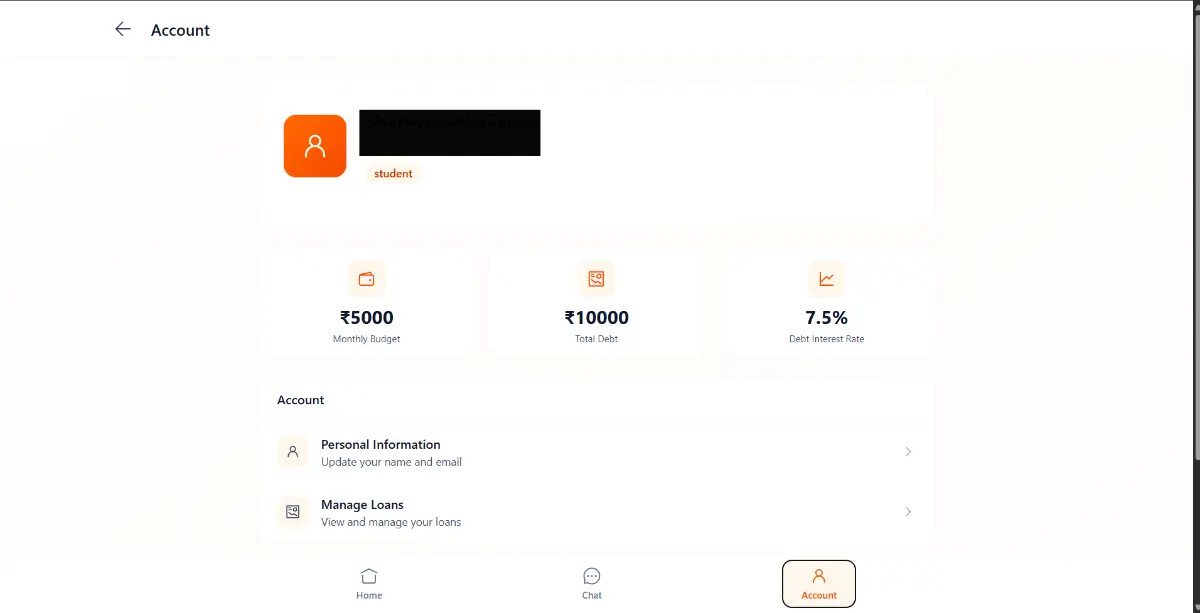Click the loans icon beside Manage Loans
Screen dimensions: 1200x613
292,511
